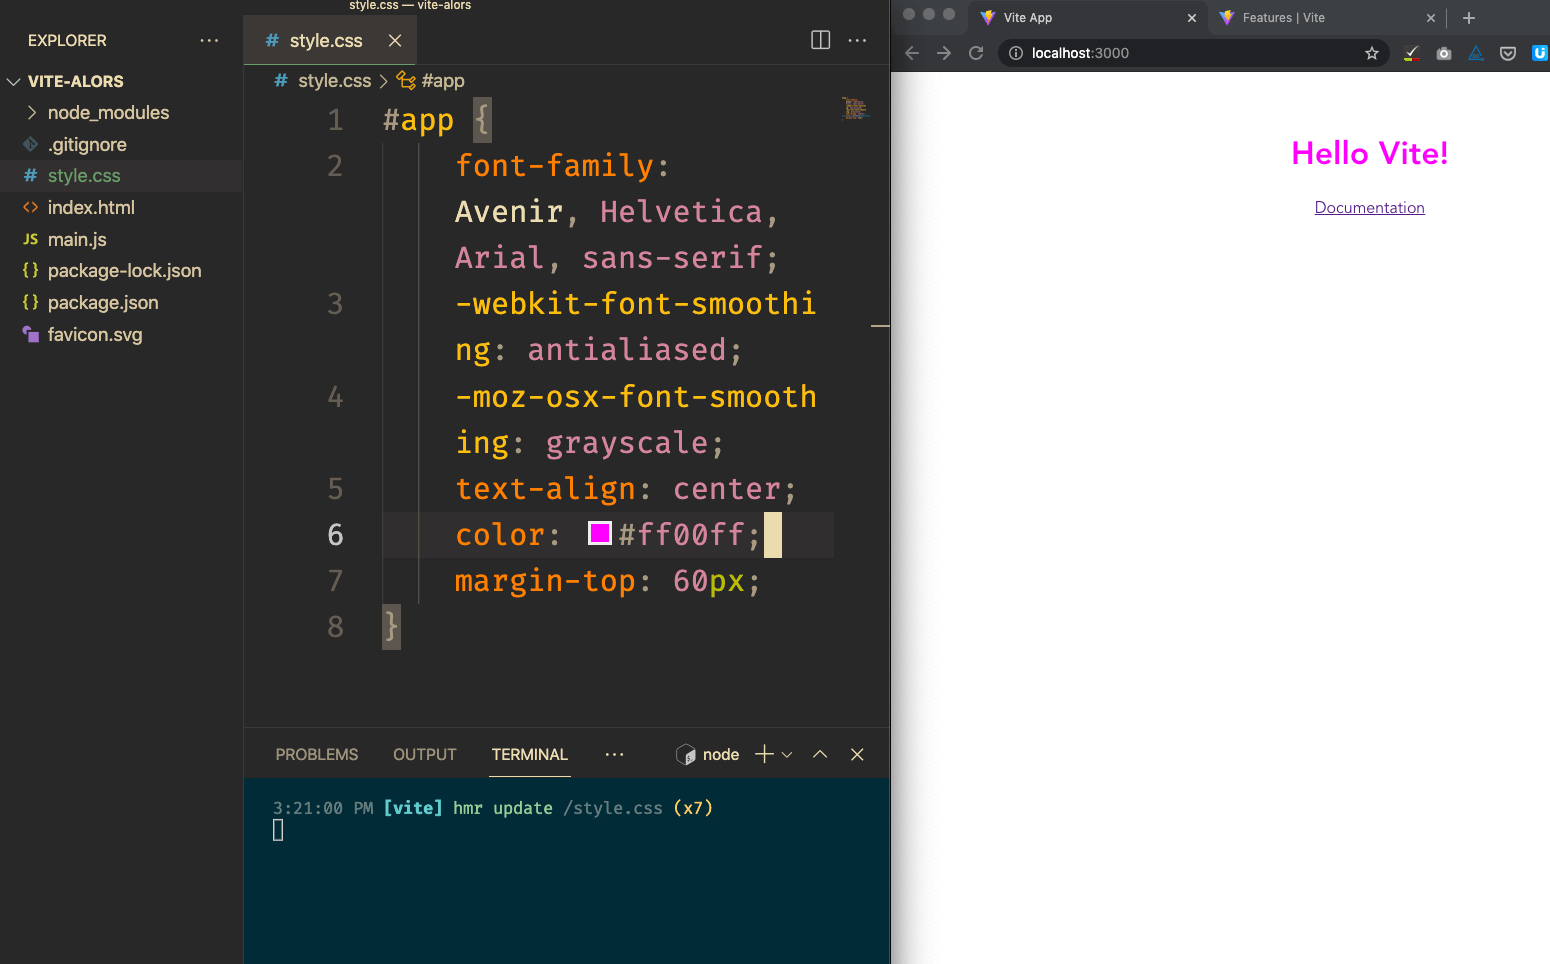This screenshot has height=964, width=1550.
Task: Click the closing brace on line 8
Action: tap(391, 627)
